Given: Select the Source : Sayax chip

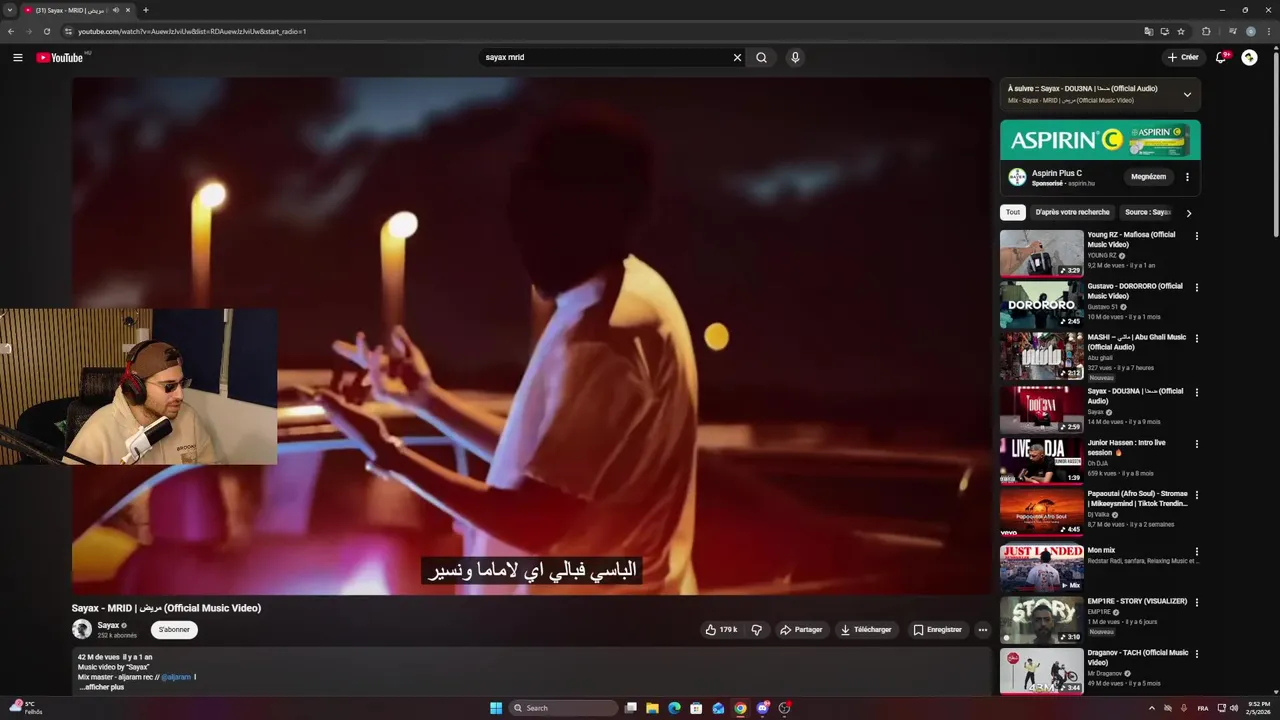Looking at the screenshot, I should coord(1148,212).
